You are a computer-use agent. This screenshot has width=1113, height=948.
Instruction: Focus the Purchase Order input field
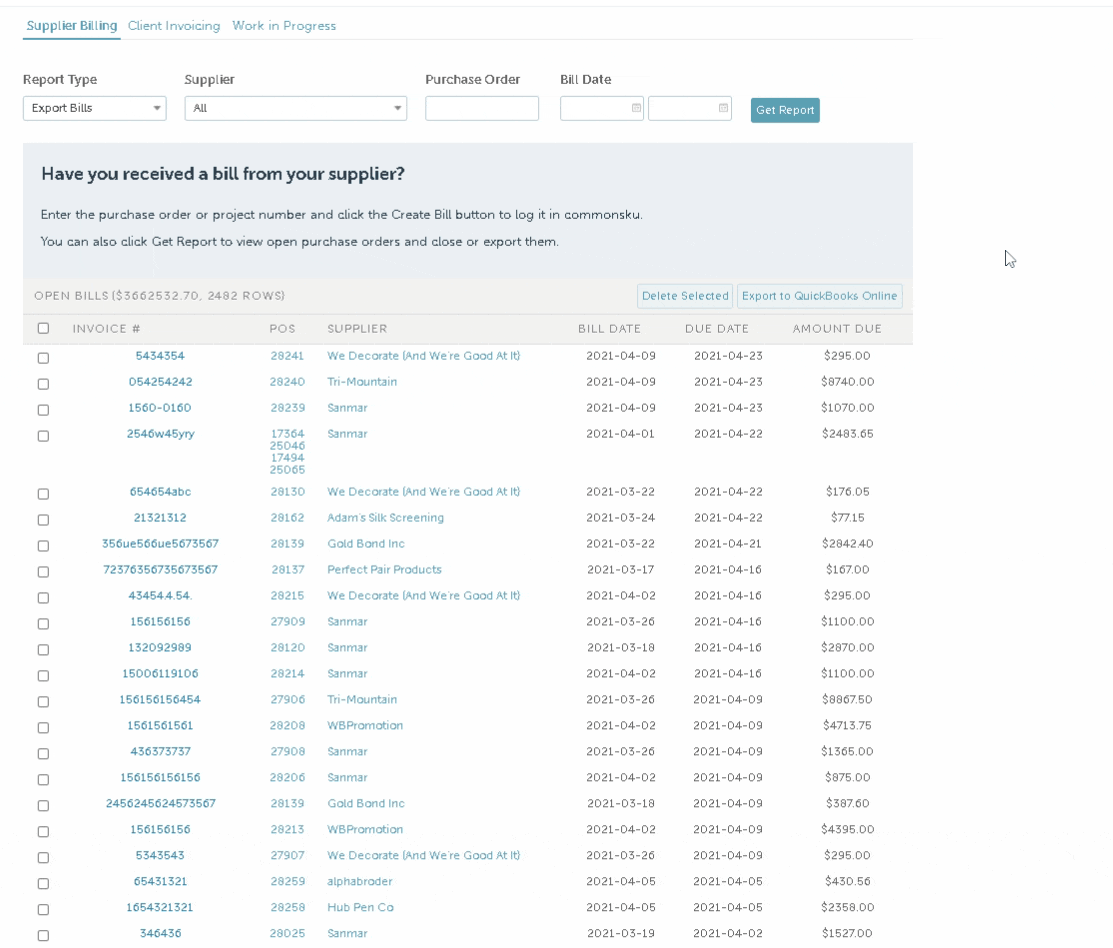coord(482,108)
